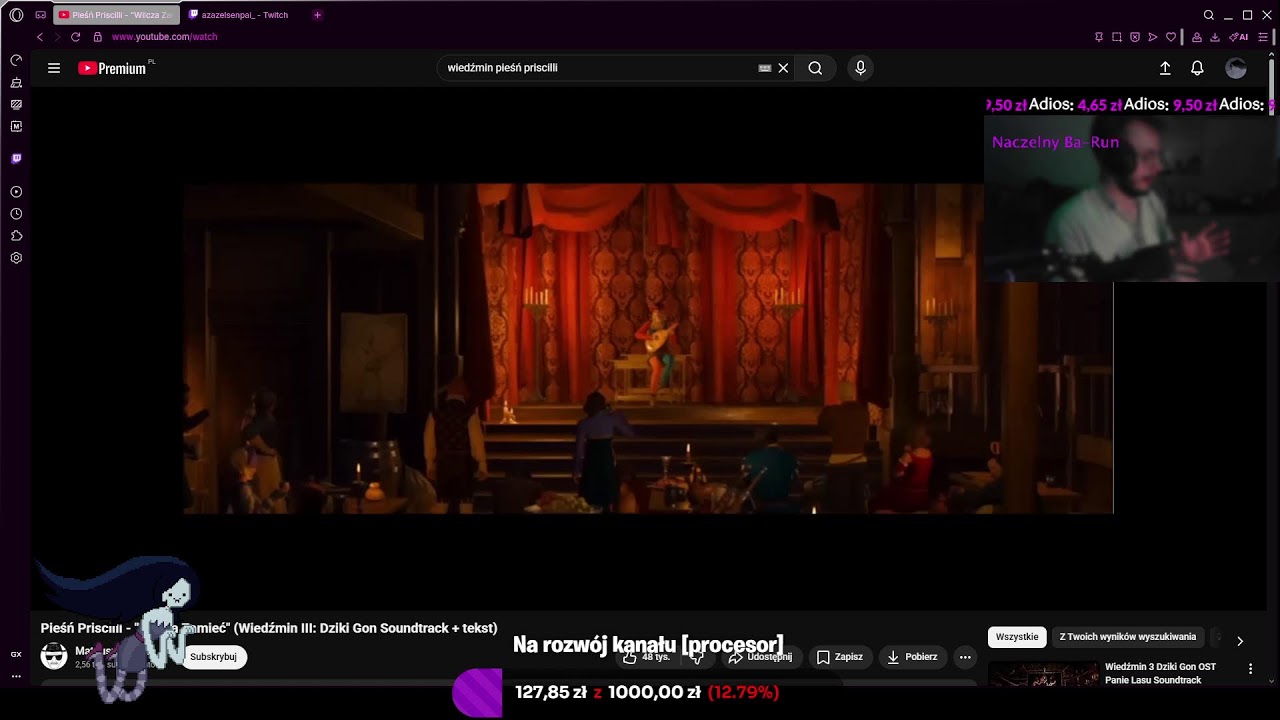Click the pinboard pin icon in toolbar
1280x720 pixels.
(1099, 37)
